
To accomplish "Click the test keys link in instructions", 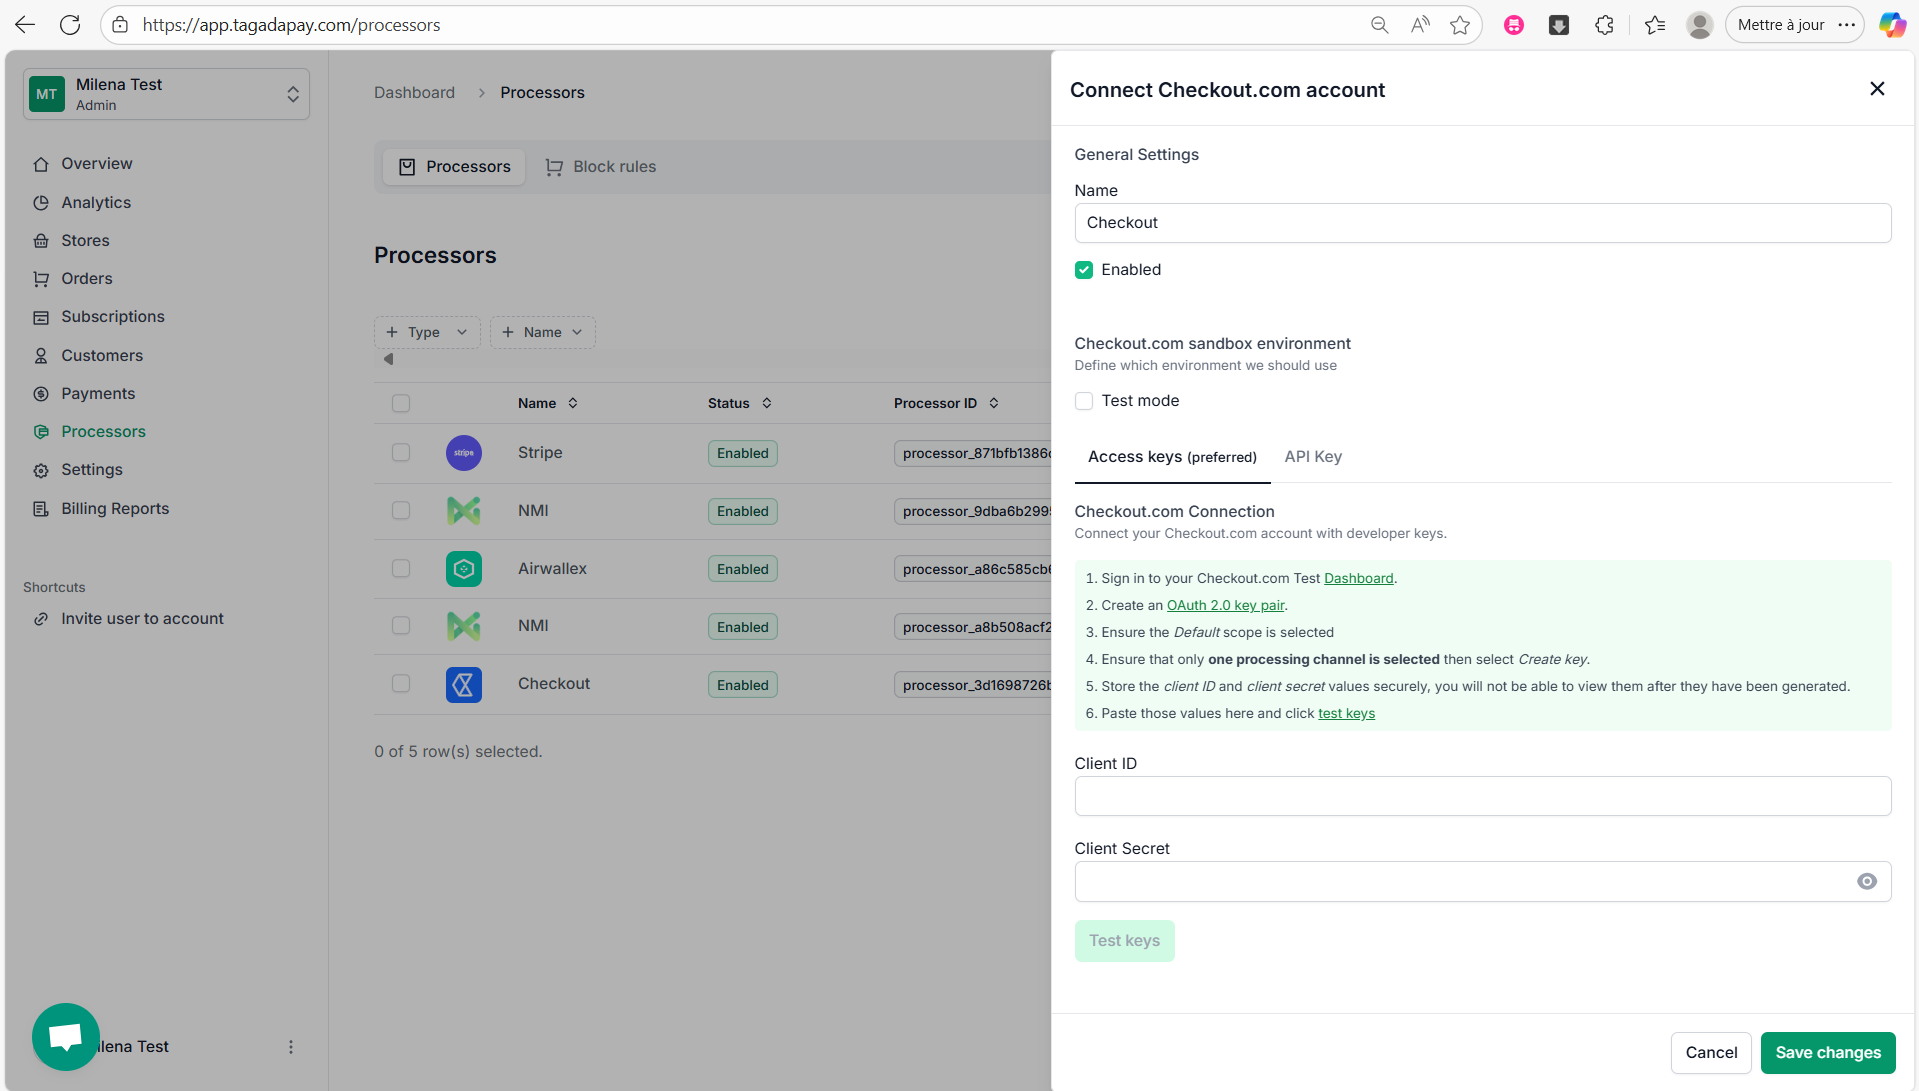I will click(1346, 714).
